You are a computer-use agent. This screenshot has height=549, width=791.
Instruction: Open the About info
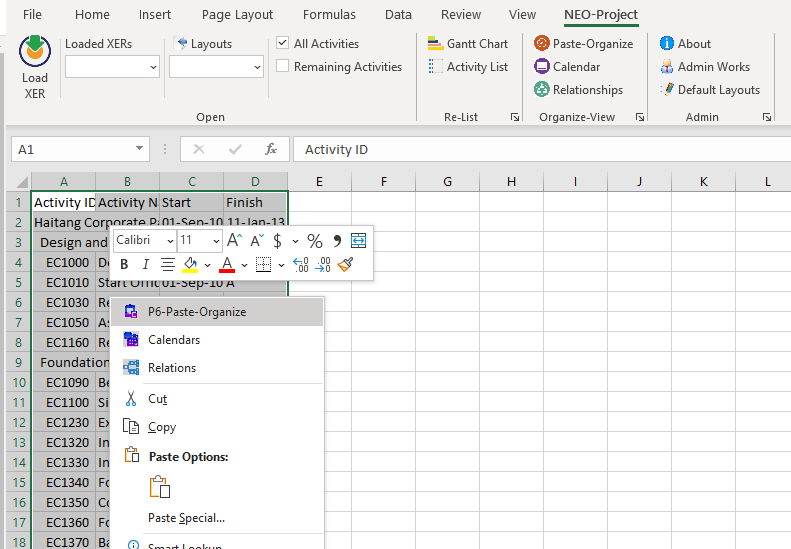pos(685,44)
